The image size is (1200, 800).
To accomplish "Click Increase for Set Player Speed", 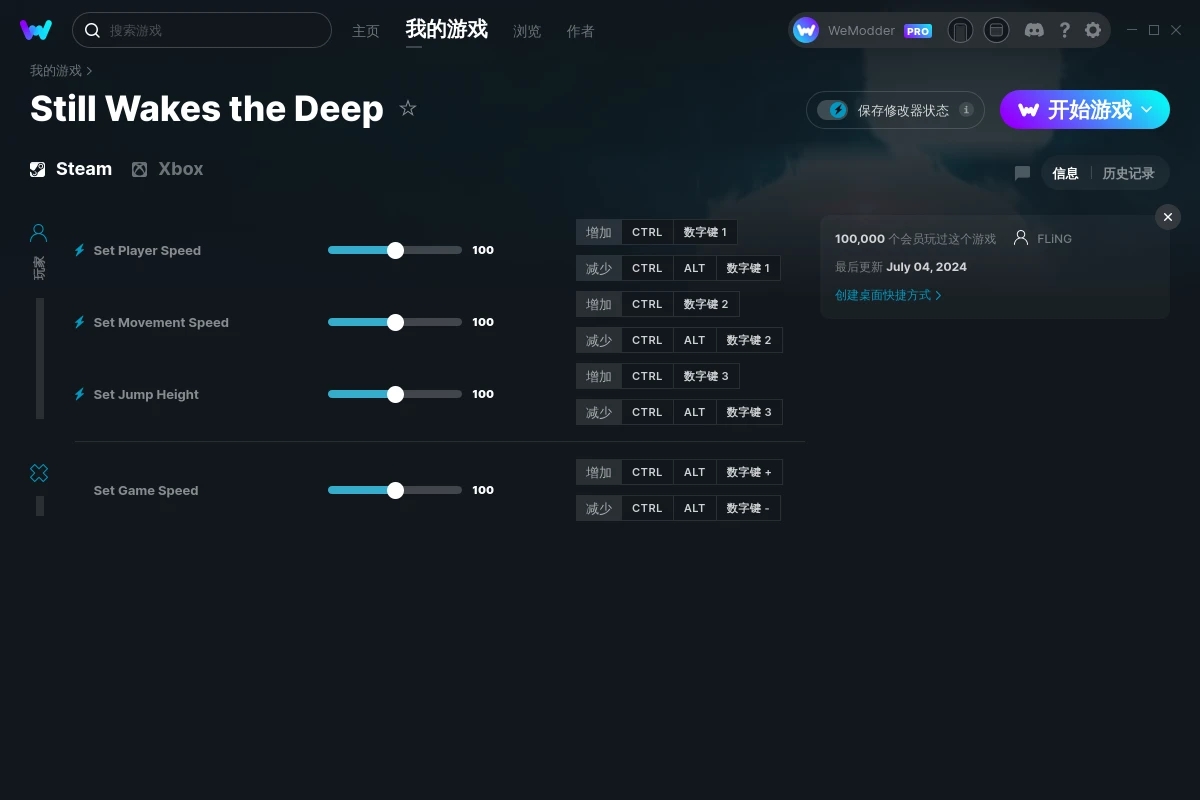I will [599, 232].
